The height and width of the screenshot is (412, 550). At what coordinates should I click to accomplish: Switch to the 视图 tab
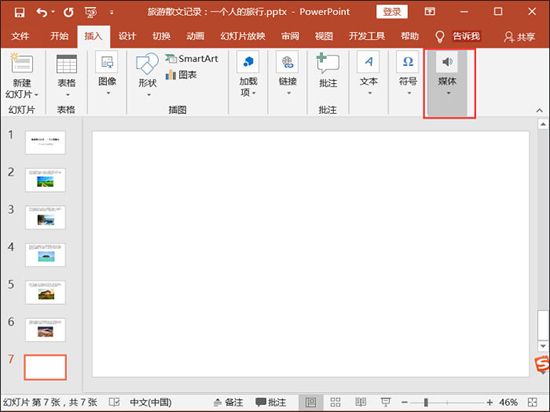click(x=324, y=36)
